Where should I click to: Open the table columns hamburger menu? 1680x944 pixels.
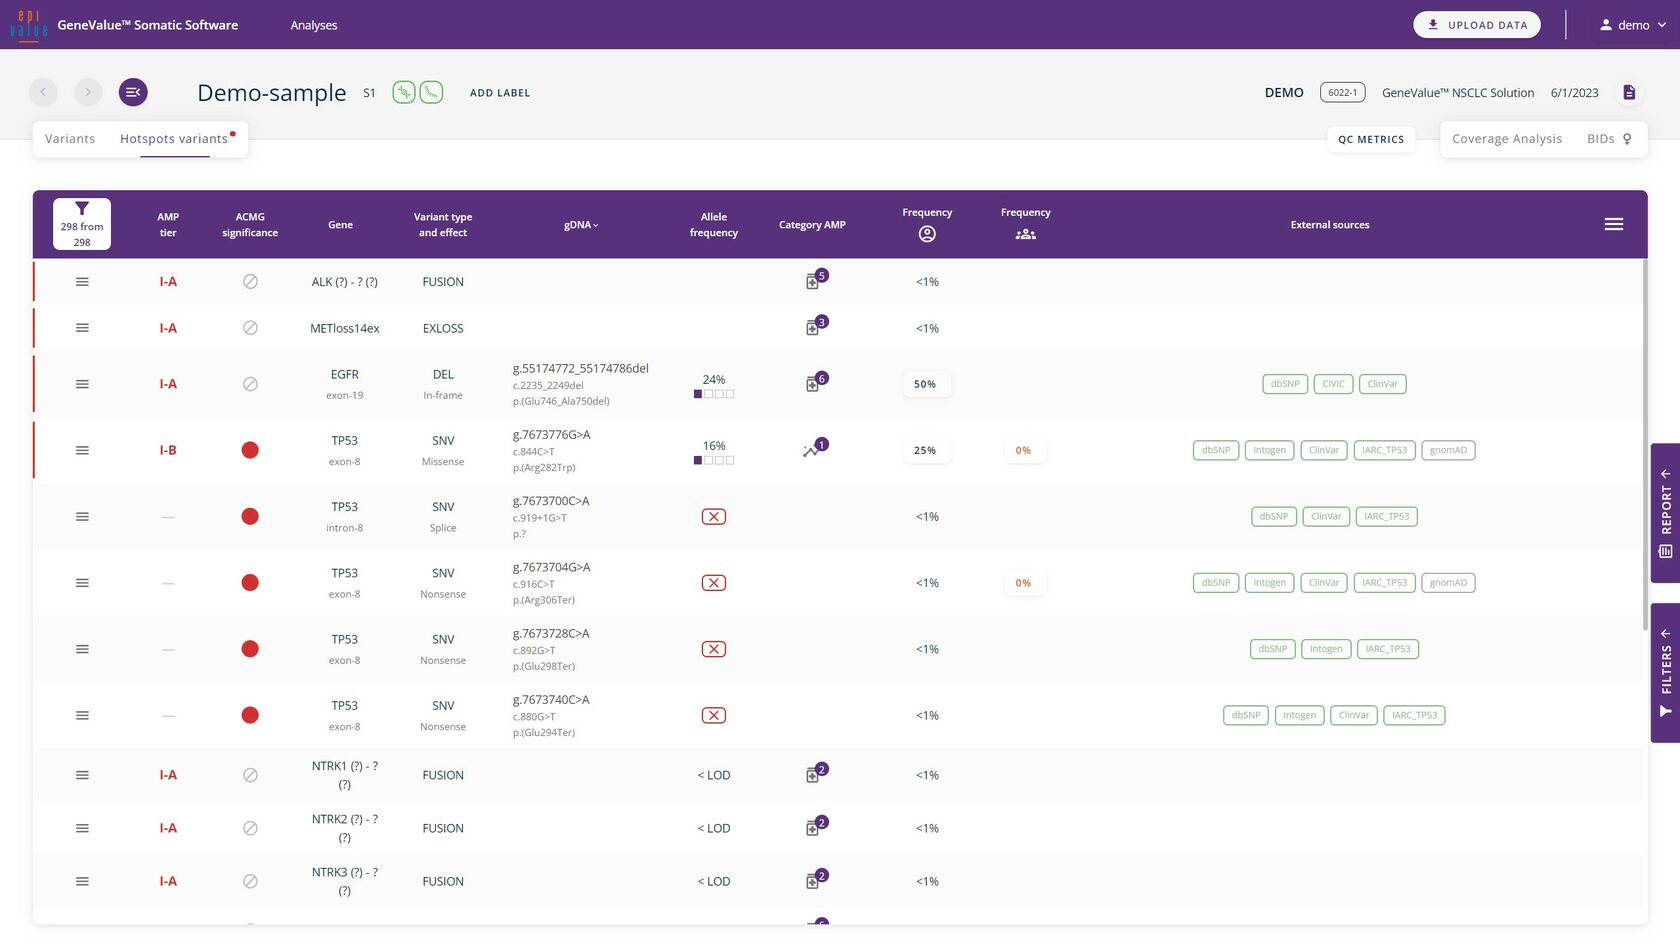(x=1613, y=225)
